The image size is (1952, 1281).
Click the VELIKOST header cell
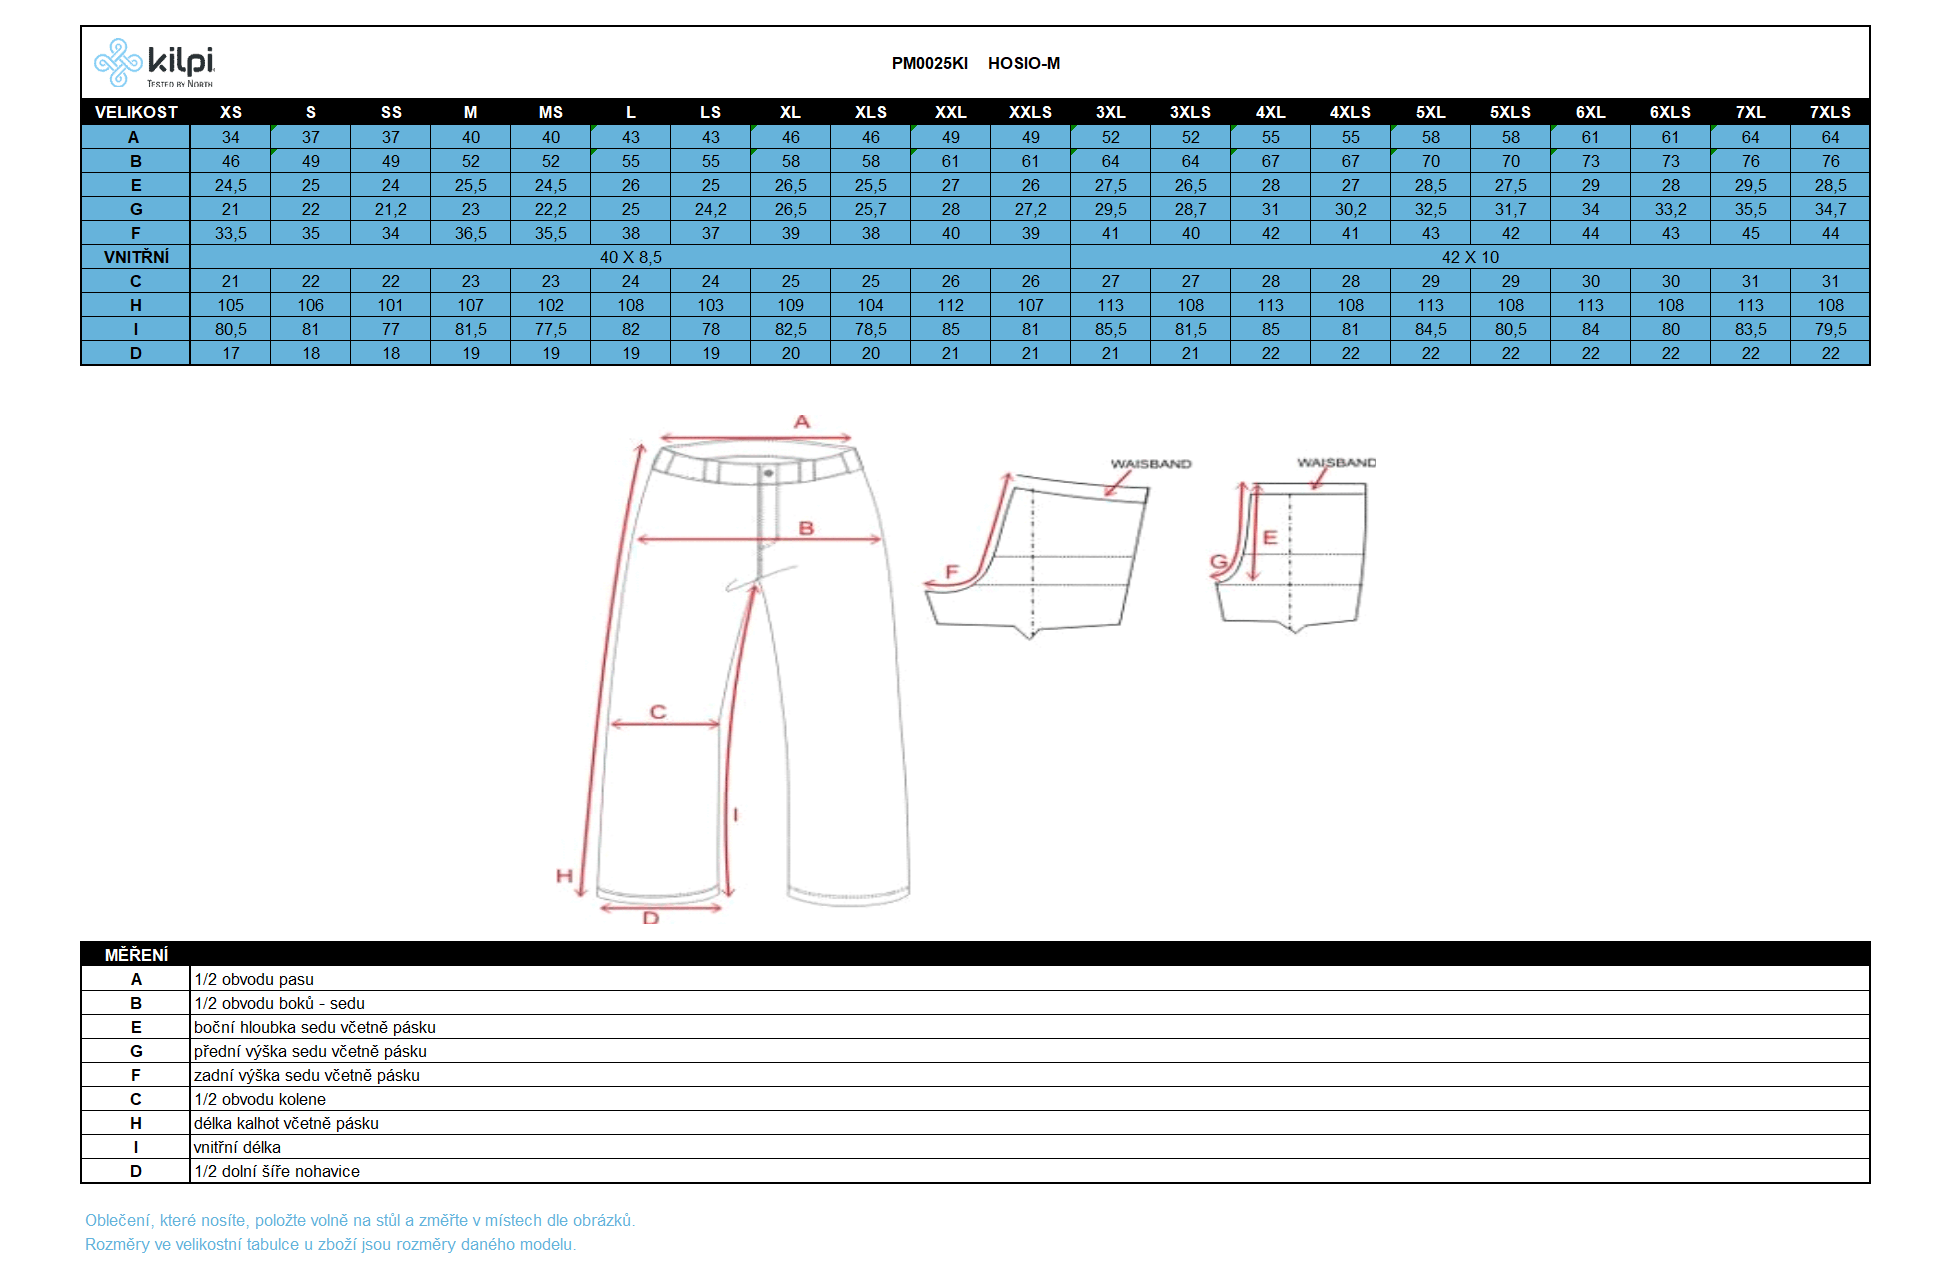tap(136, 112)
